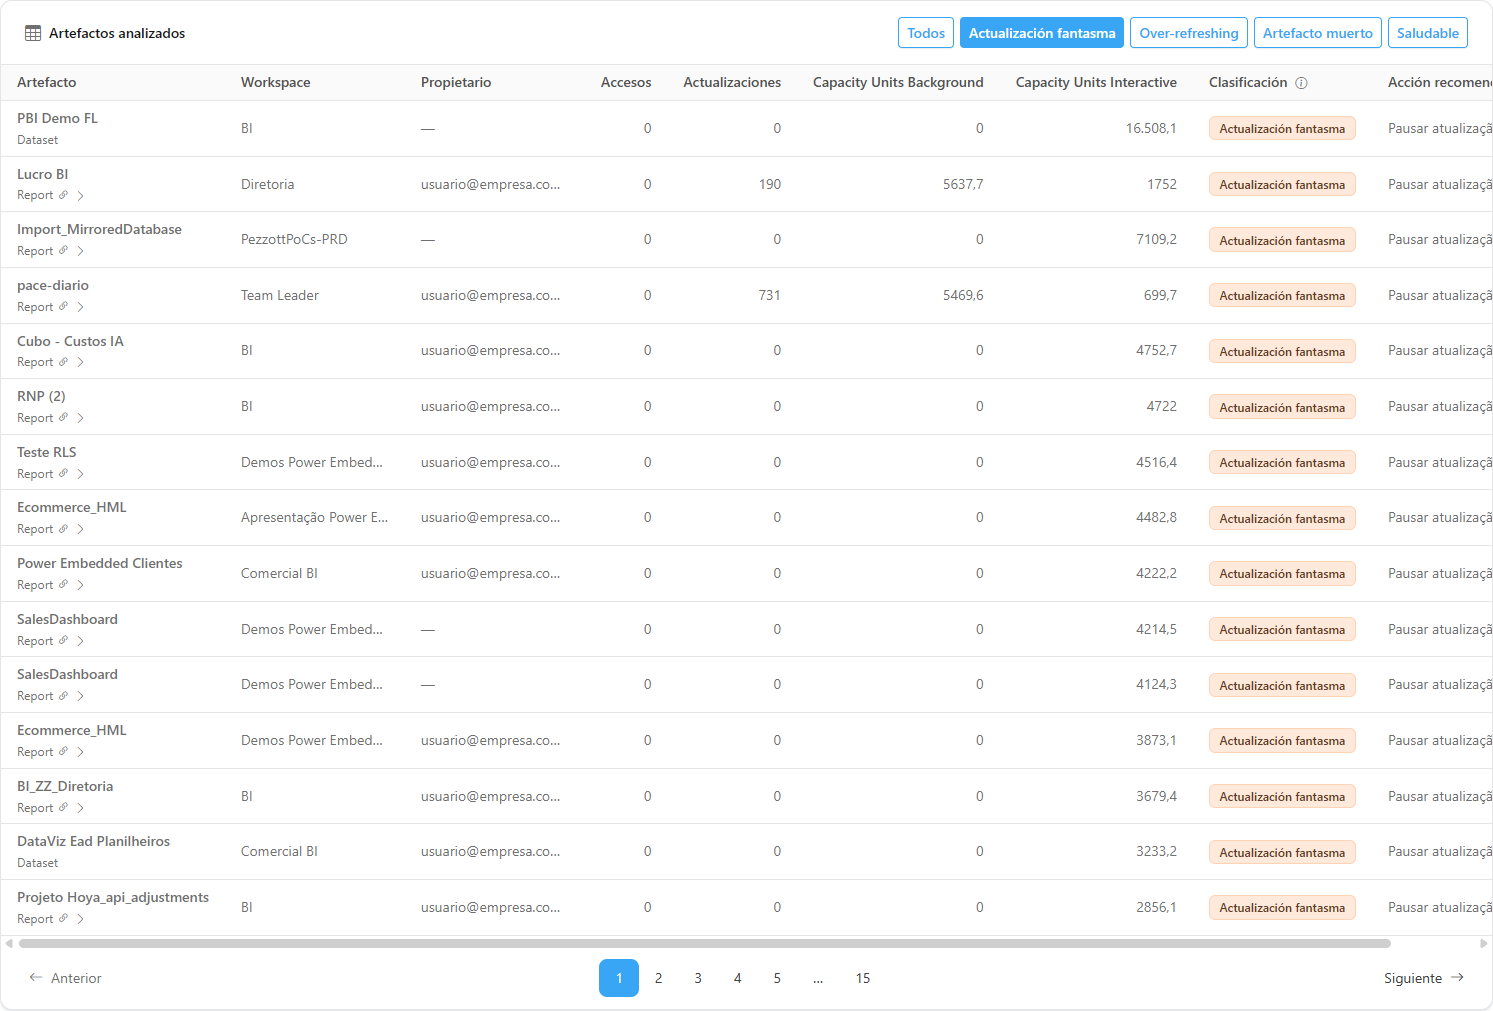
Task: Expand the Cubo - Custos IA chevron
Action: (81, 363)
